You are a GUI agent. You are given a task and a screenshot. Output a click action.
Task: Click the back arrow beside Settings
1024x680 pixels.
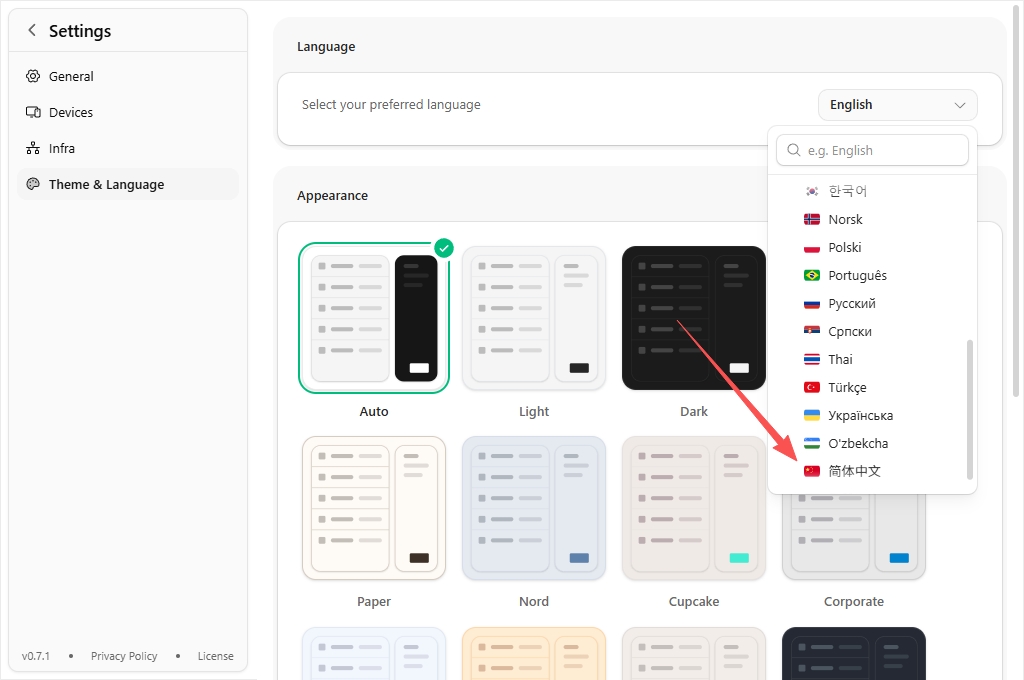[x=31, y=30]
